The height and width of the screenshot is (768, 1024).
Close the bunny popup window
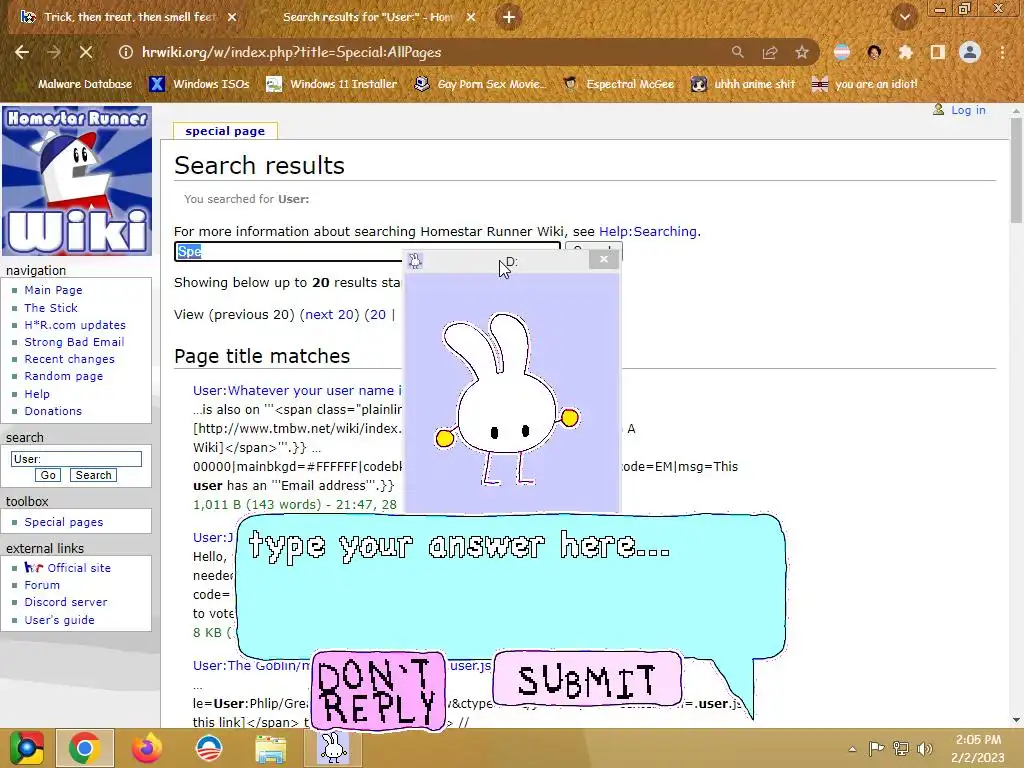(x=603, y=259)
